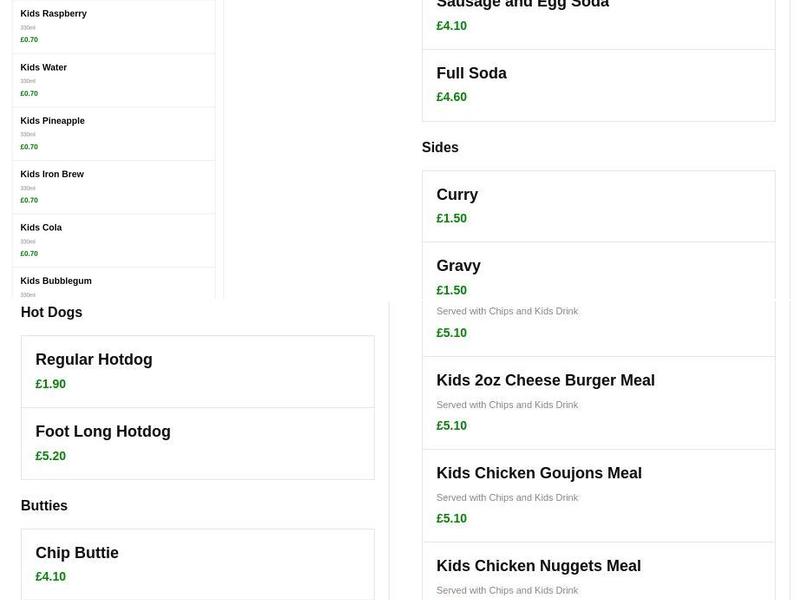This screenshot has width=800, height=600.
Task: Click the £4.10 price on Chip Buttie
Action: [x=50, y=576]
